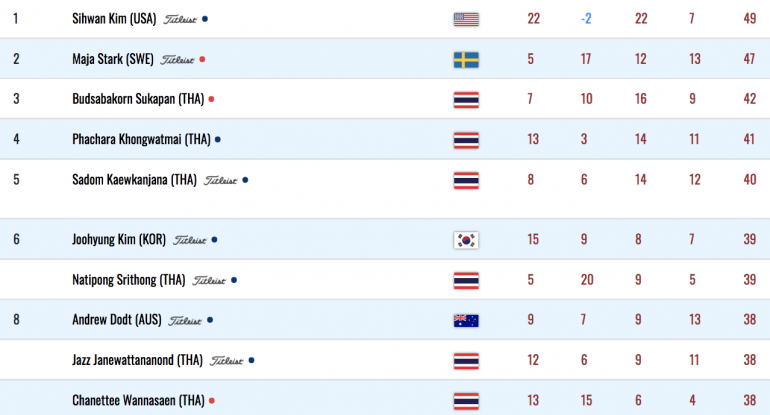Click the Titleist logo beside Sihwan Kim

[180, 20]
